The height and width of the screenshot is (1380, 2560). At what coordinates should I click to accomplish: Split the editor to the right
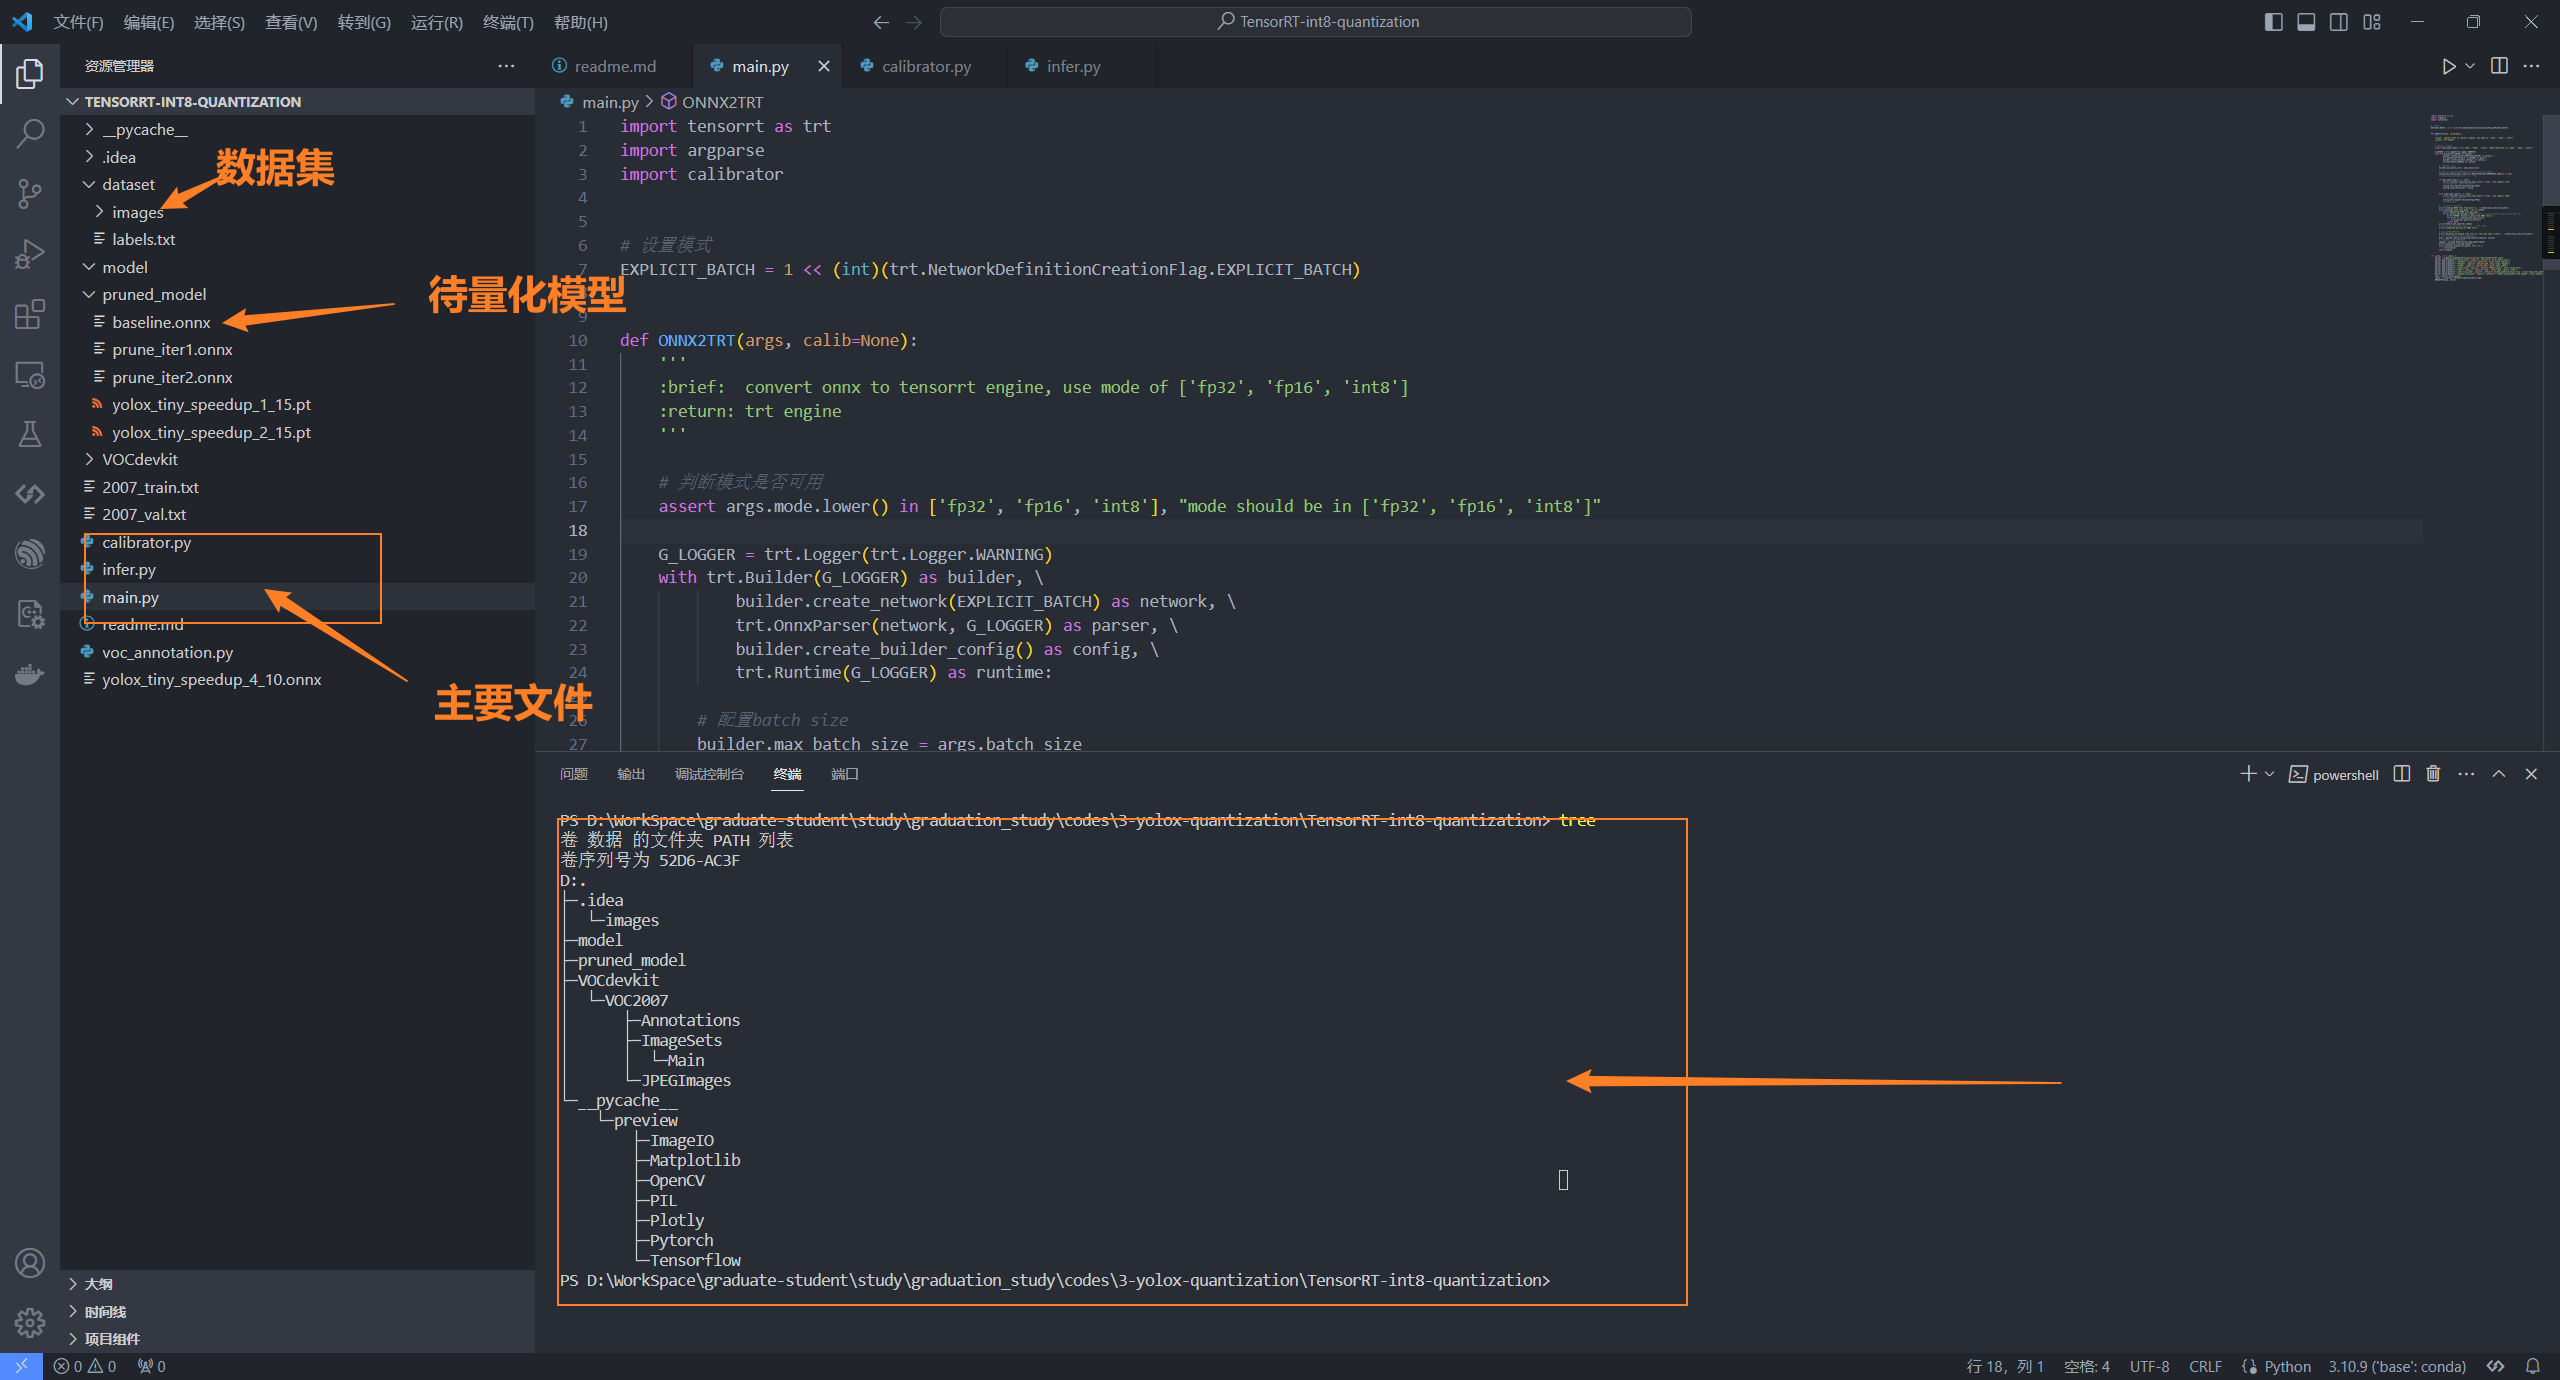pyautogui.click(x=2499, y=66)
